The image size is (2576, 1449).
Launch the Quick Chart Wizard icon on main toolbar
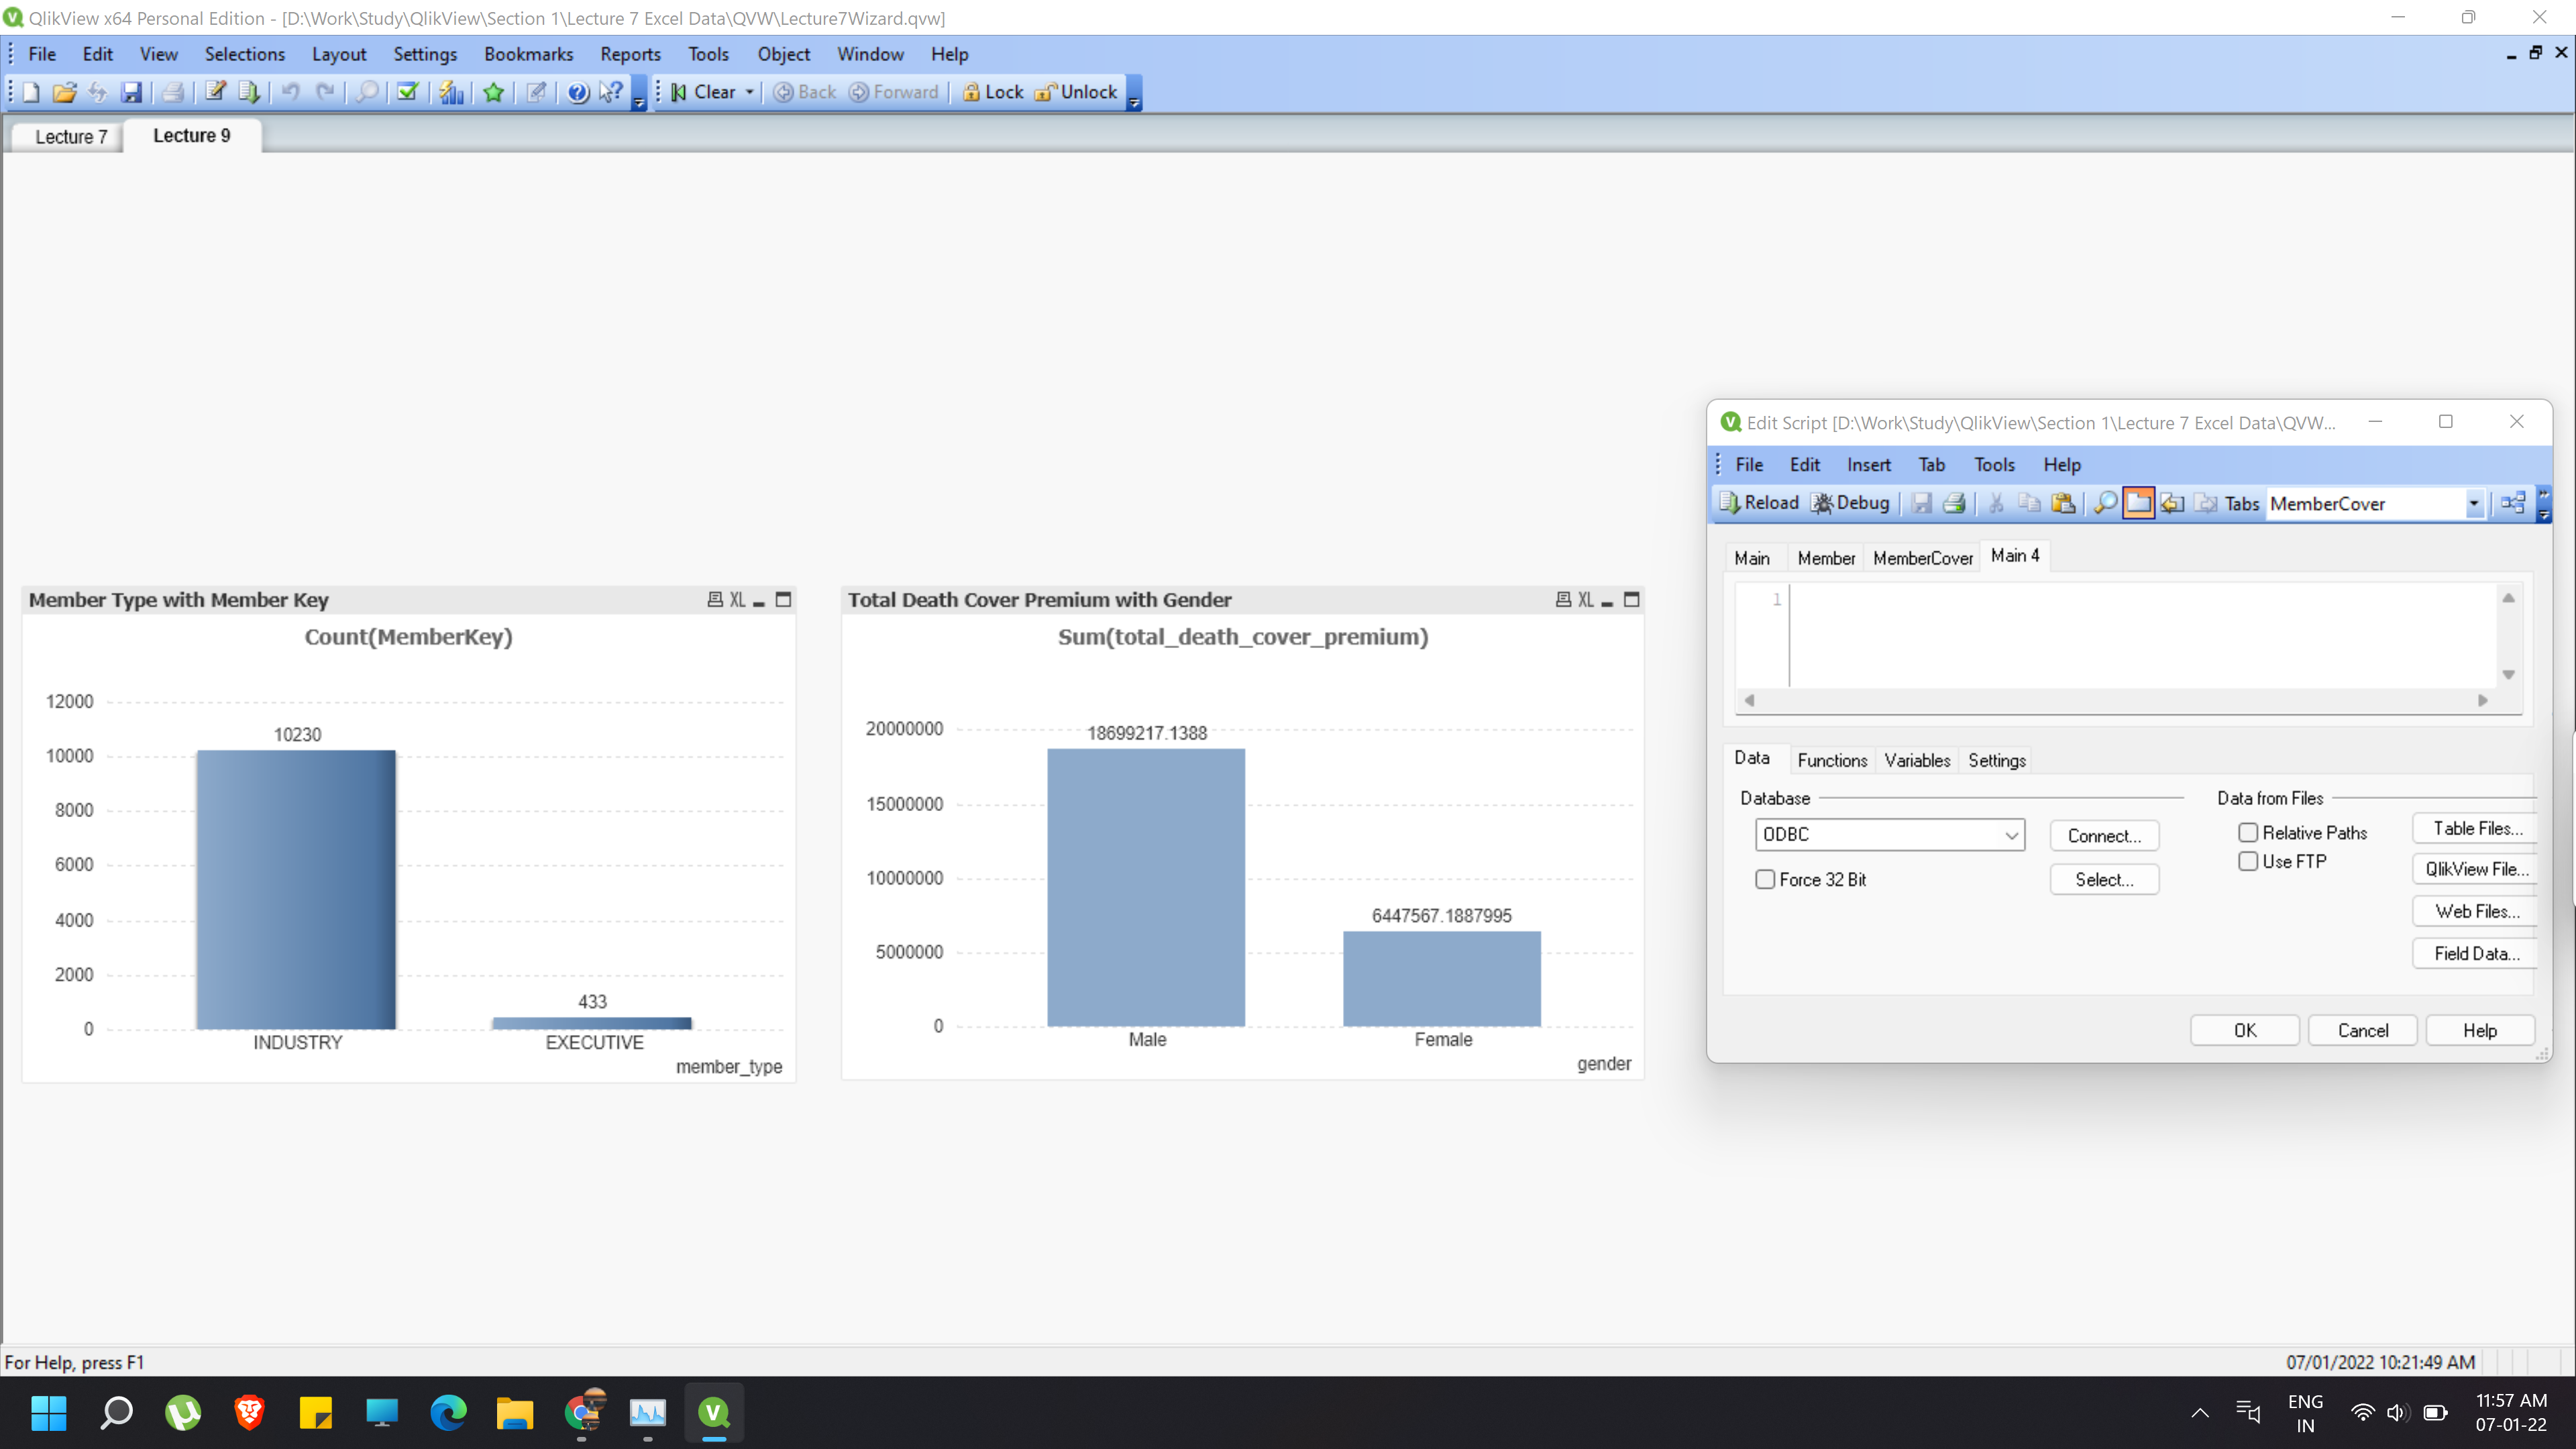point(452,92)
